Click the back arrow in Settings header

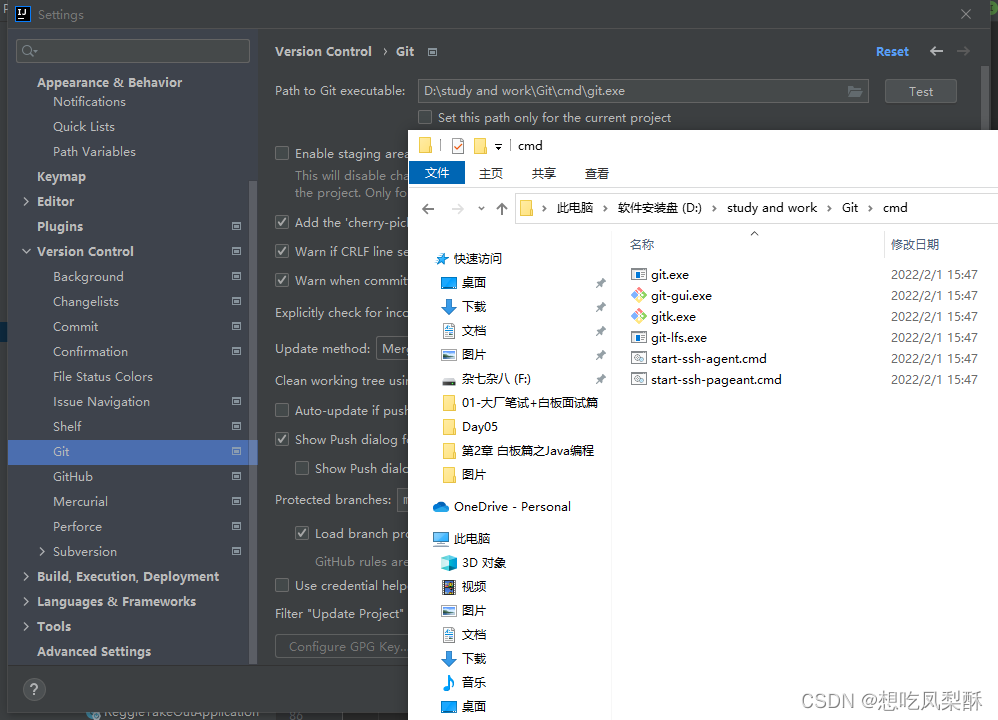click(936, 51)
